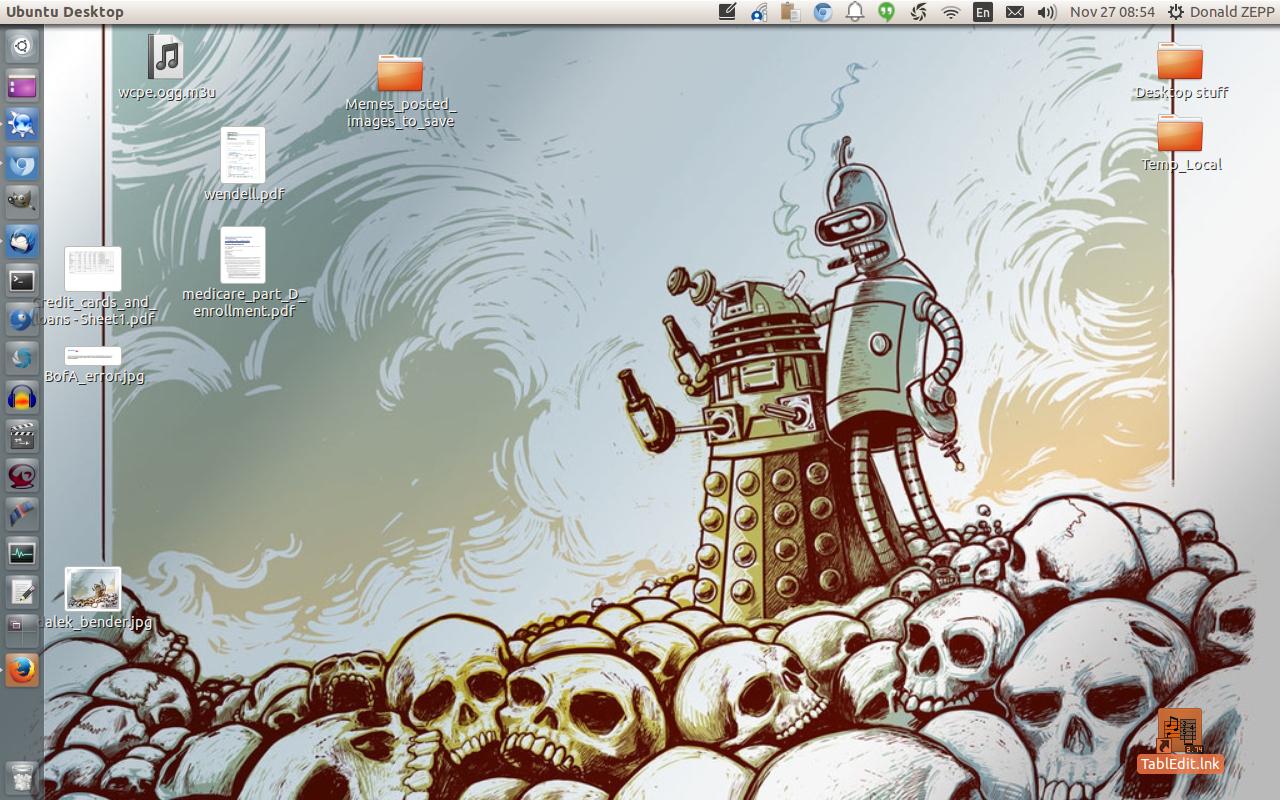The height and width of the screenshot is (800, 1280).
Task: Open the Wi-Fi network menu
Action: pos(951,12)
